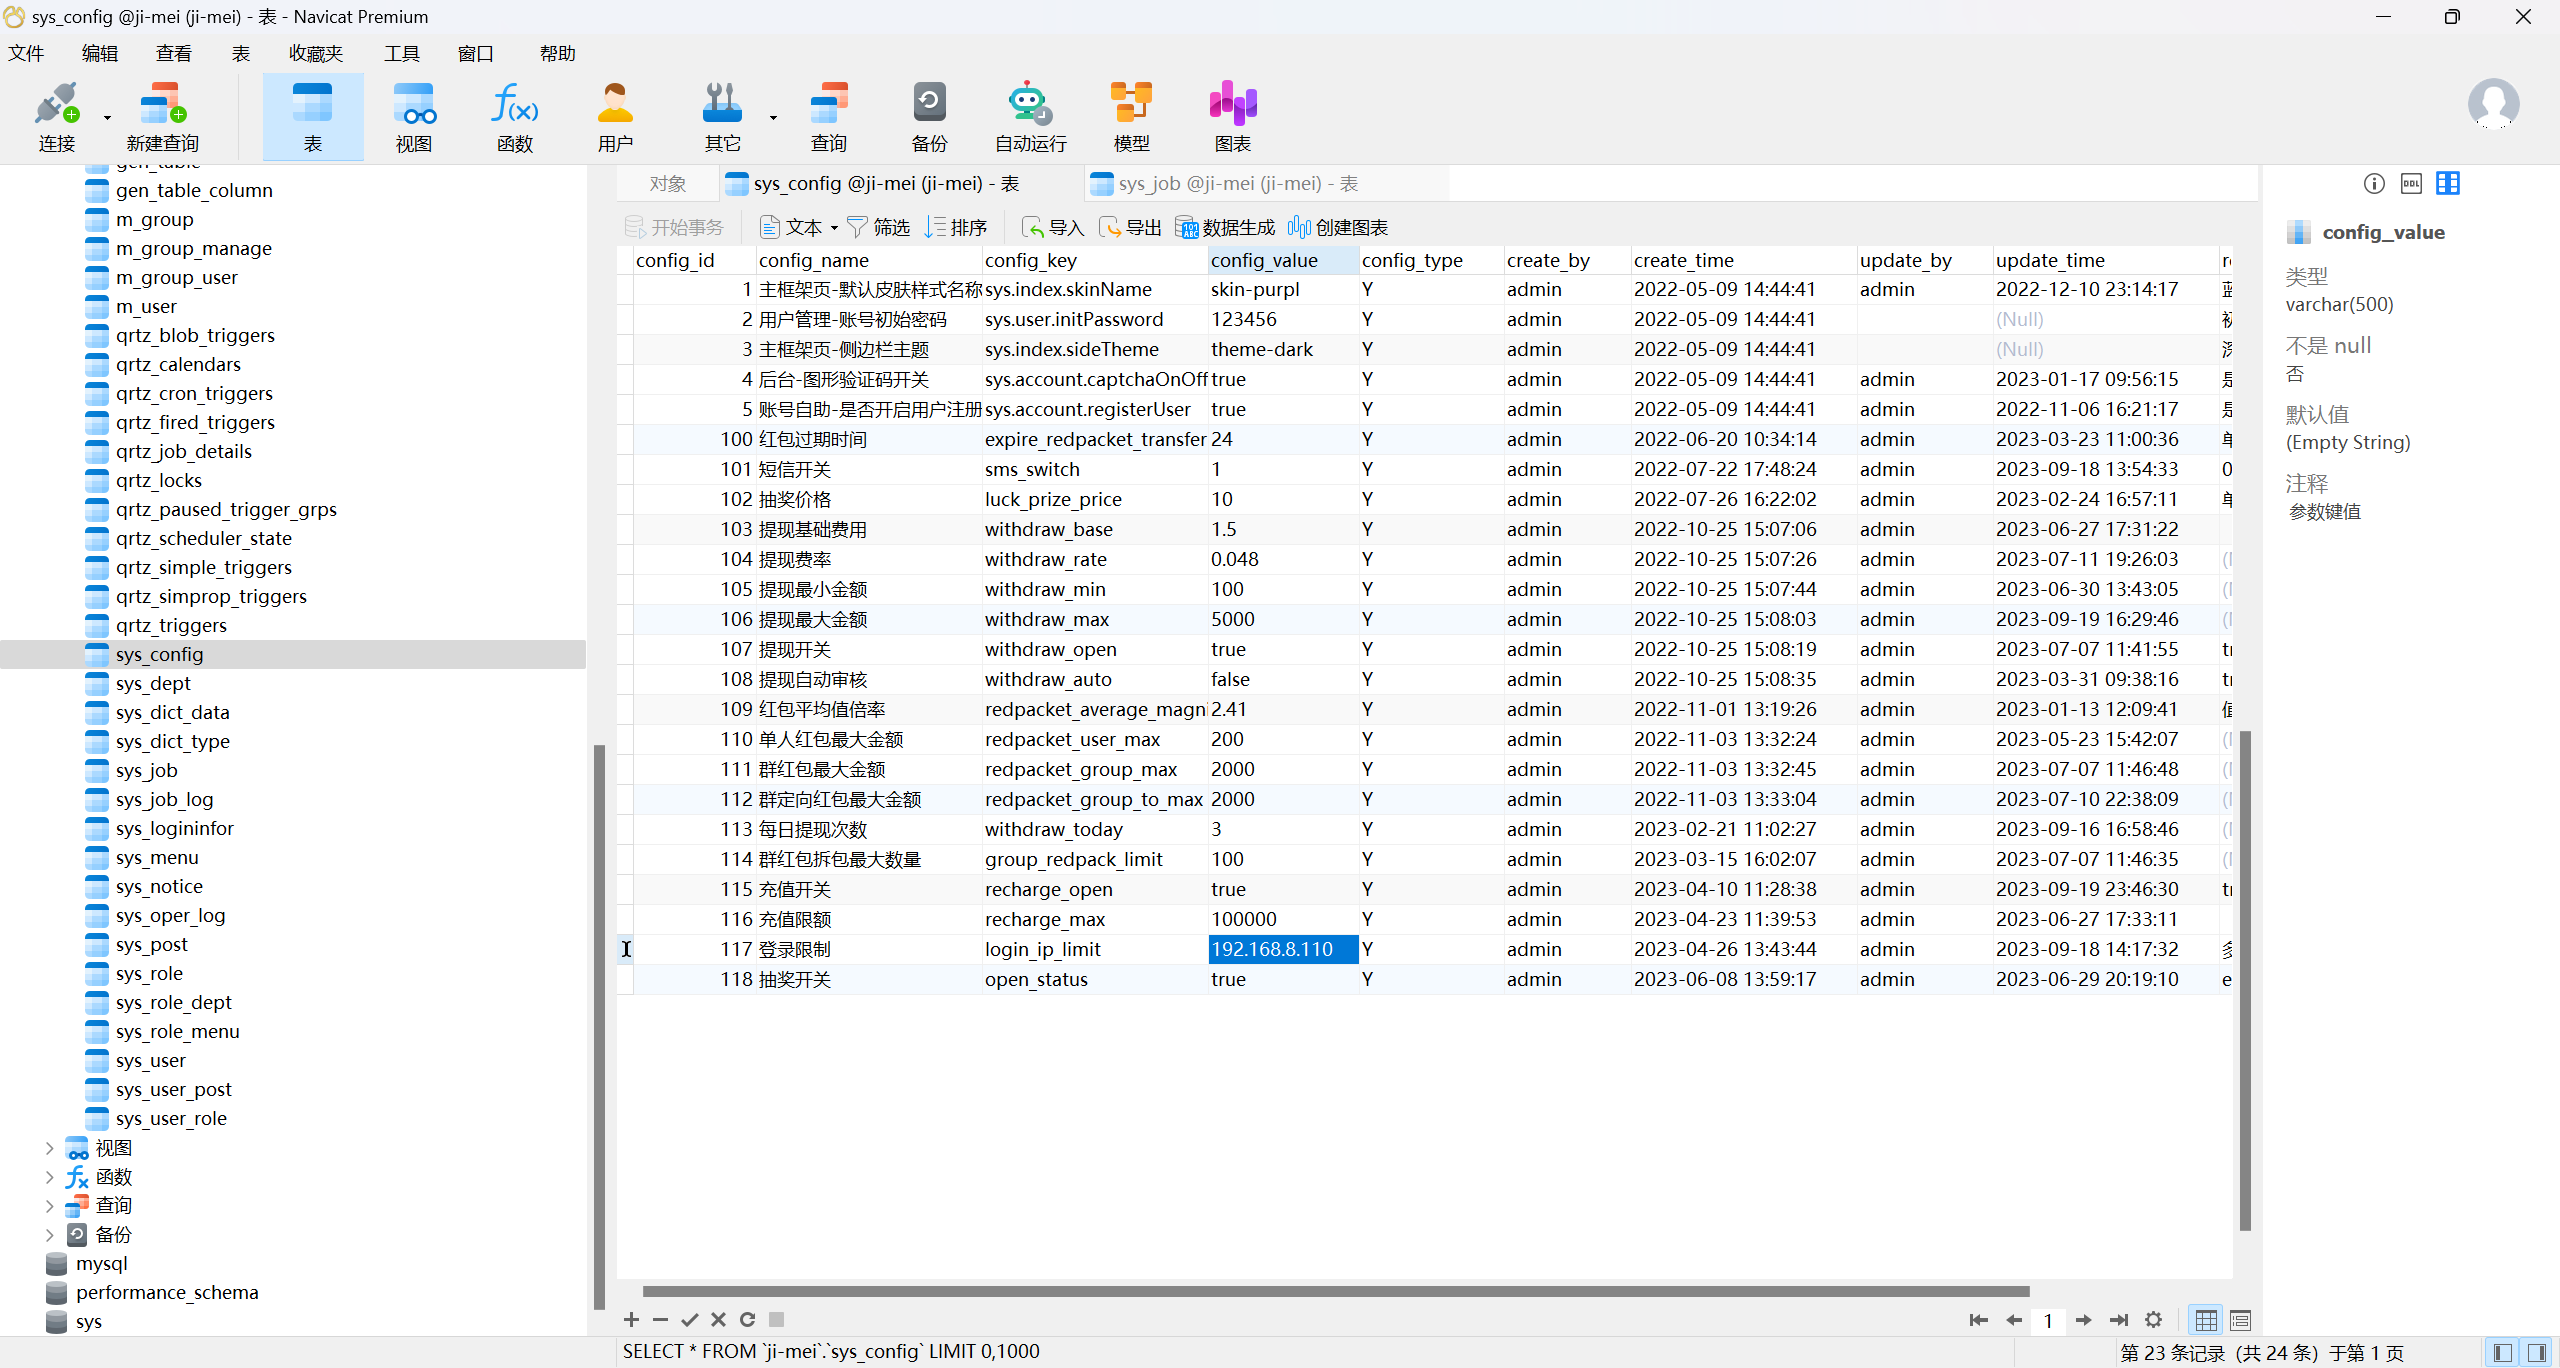Click the Charts (图表) toolbar icon
This screenshot has height=1368, width=2560.
(1232, 116)
